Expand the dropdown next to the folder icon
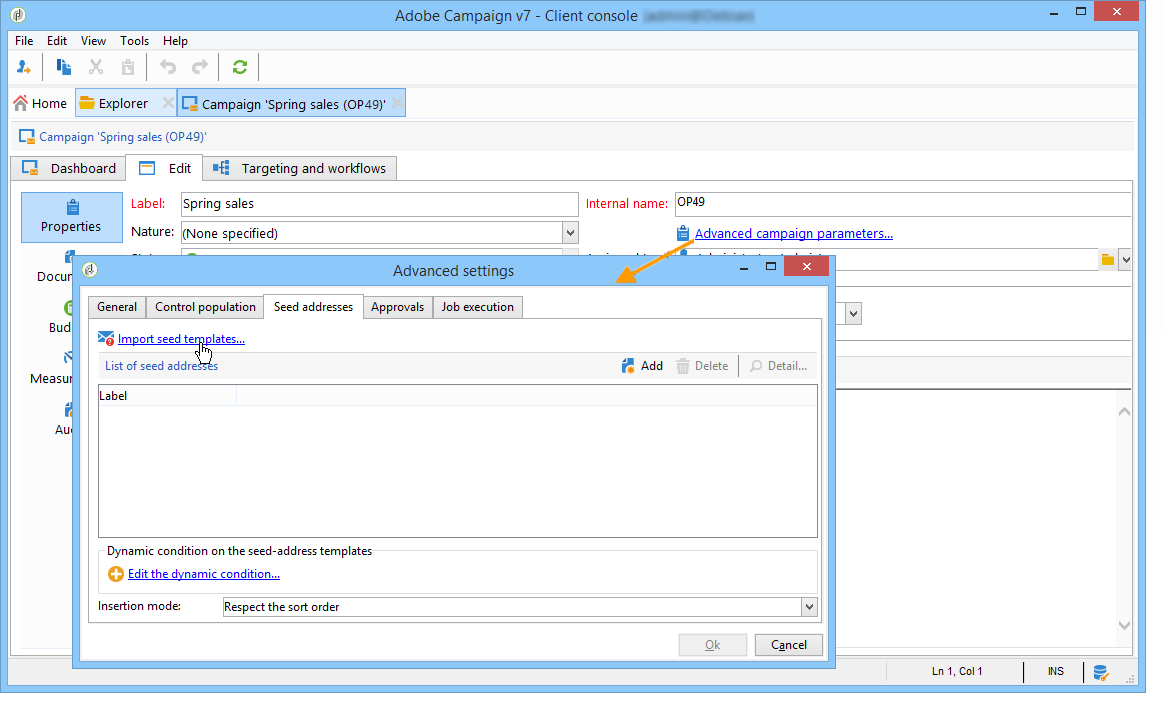Image resolution: width=1162 pixels, height=708 pixels. [x=1126, y=259]
